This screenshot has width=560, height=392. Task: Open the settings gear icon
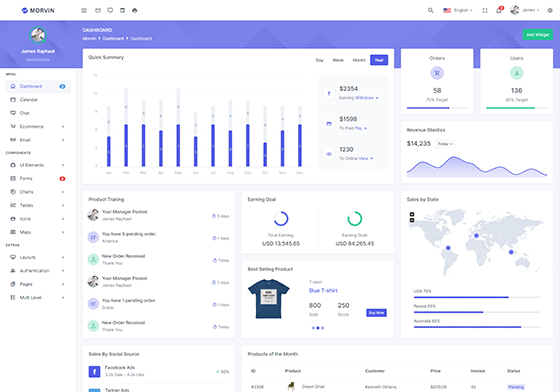coord(550,10)
